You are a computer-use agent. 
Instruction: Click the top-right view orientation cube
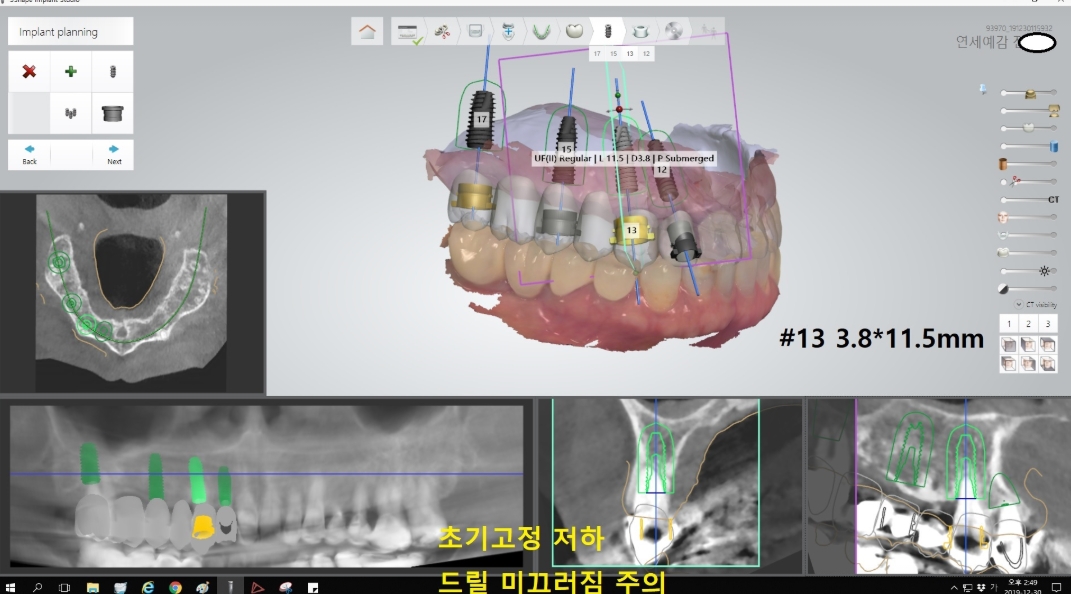point(1048,345)
